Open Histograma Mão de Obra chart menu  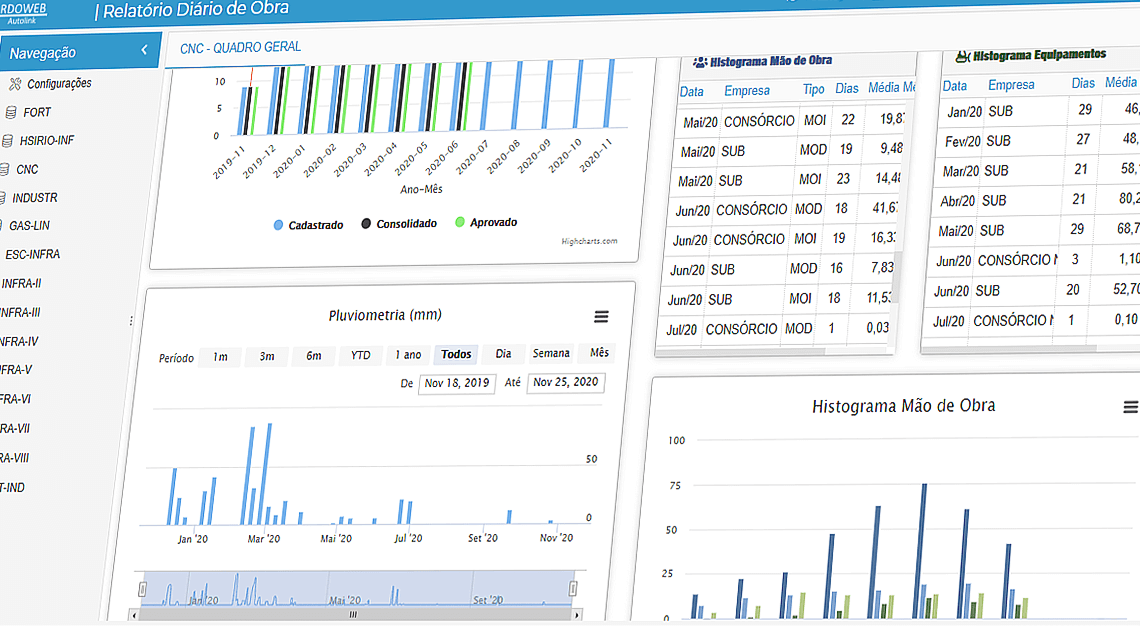pyautogui.click(x=1130, y=407)
